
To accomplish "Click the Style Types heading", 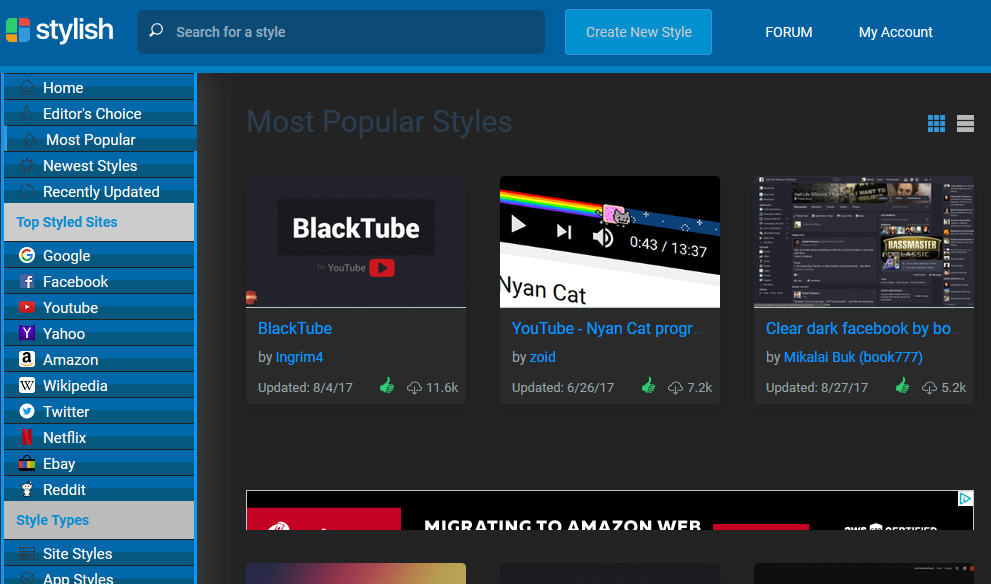I will coord(52,520).
